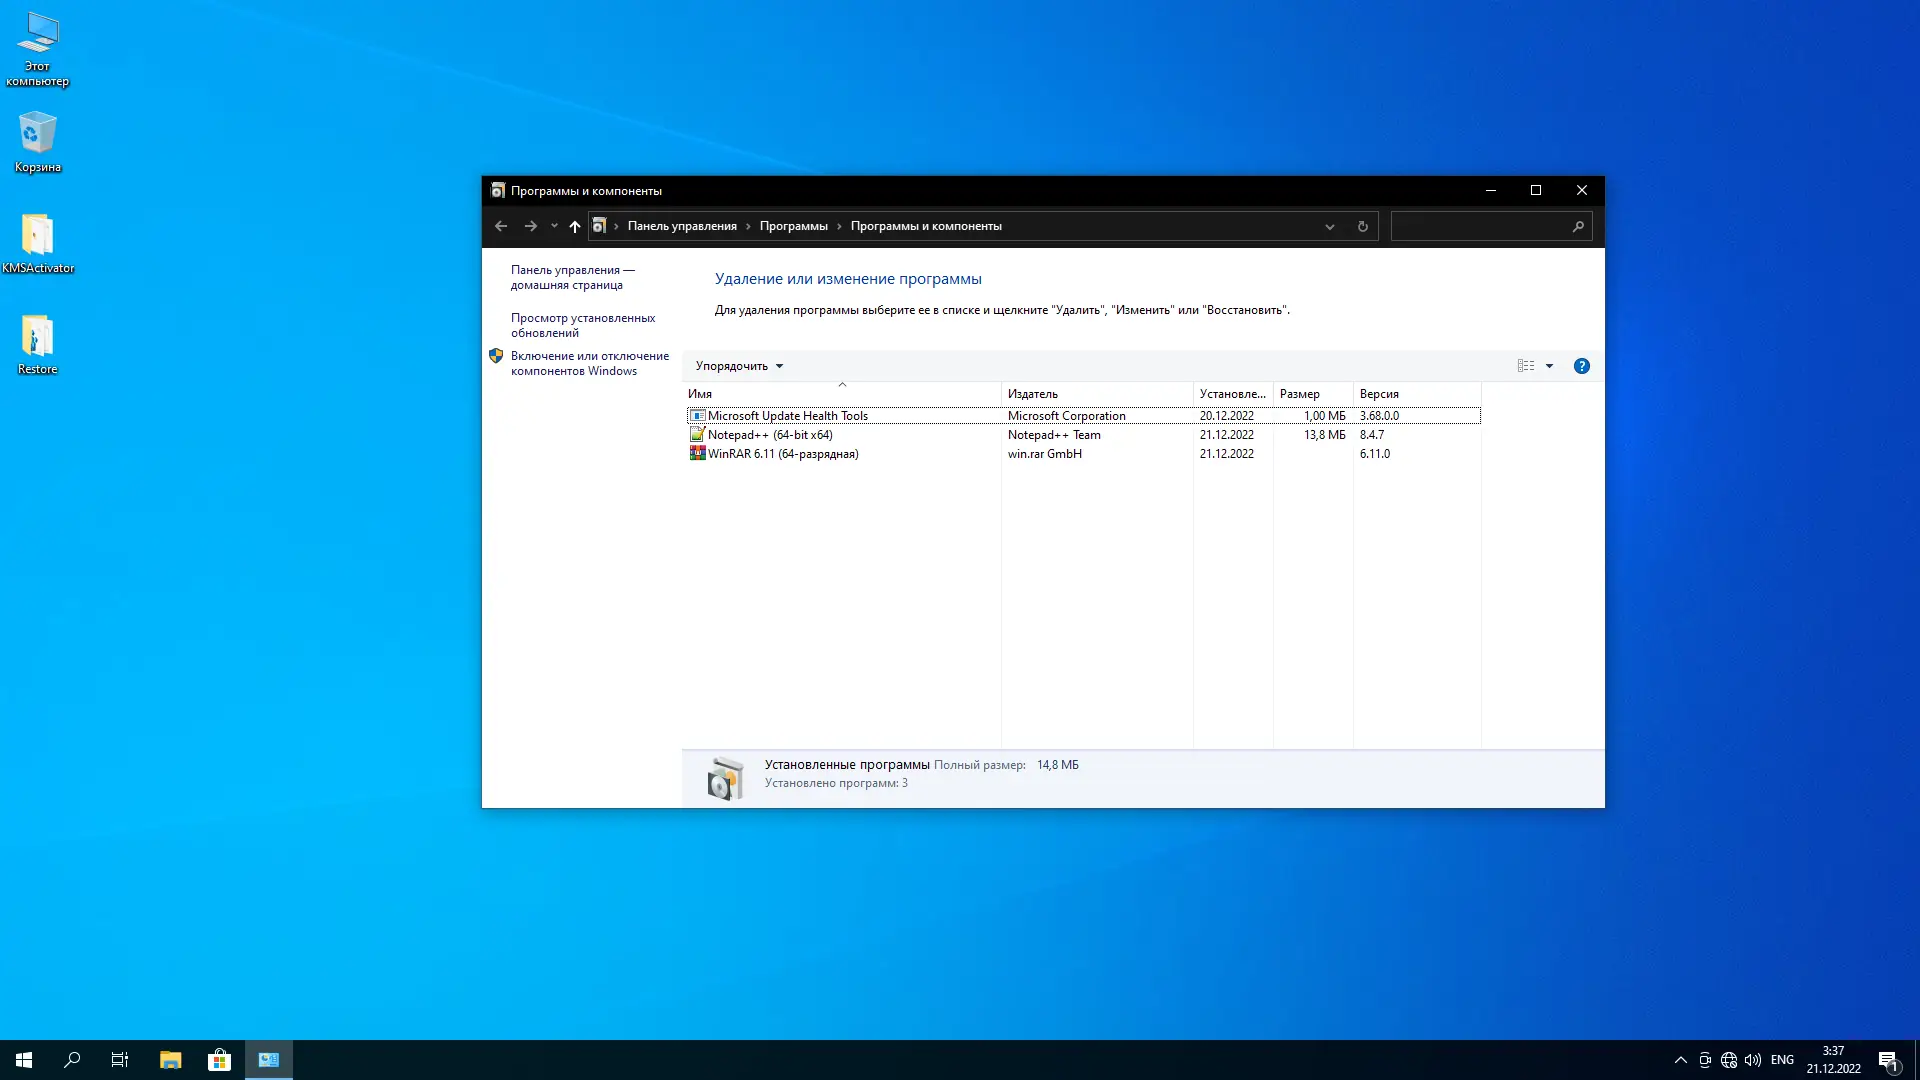Click the blue Help question mark icon
Viewport: 1920px width, 1080px height.
tap(1581, 366)
